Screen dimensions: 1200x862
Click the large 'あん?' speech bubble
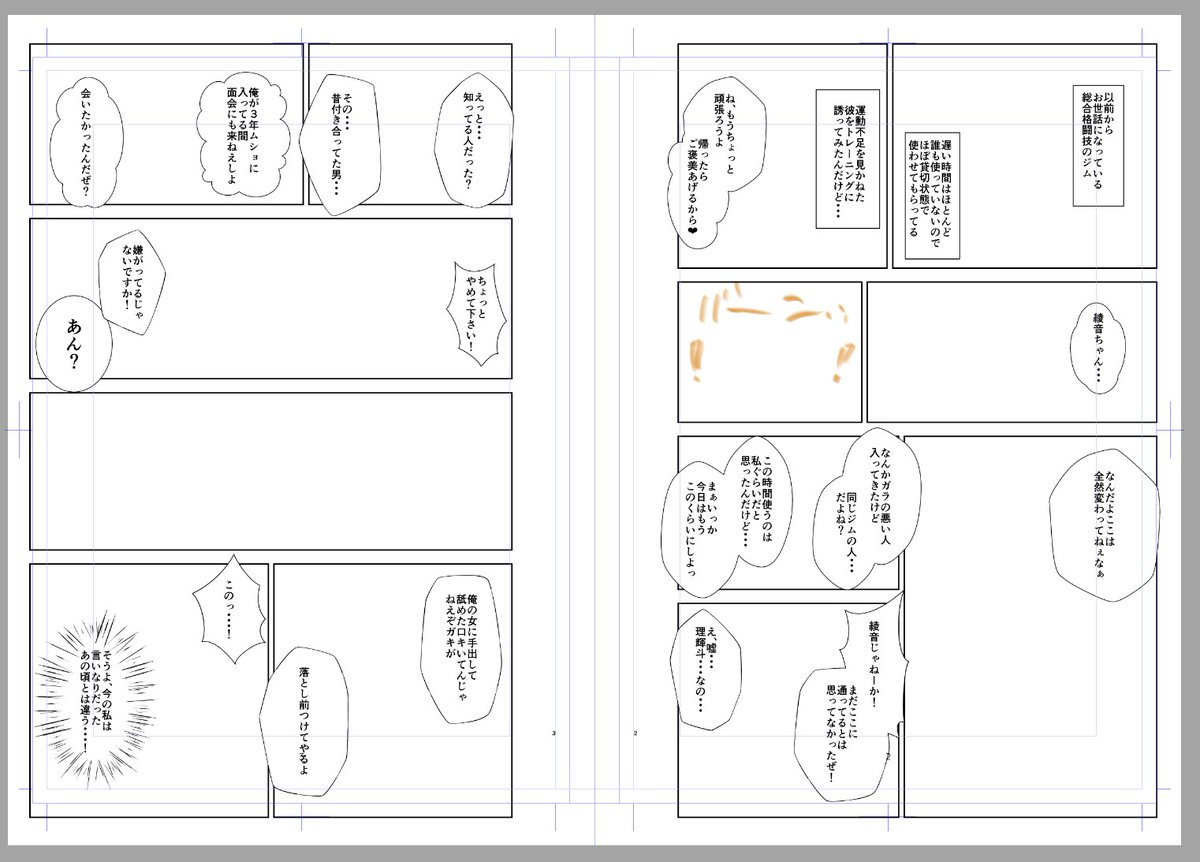pos(73,344)
